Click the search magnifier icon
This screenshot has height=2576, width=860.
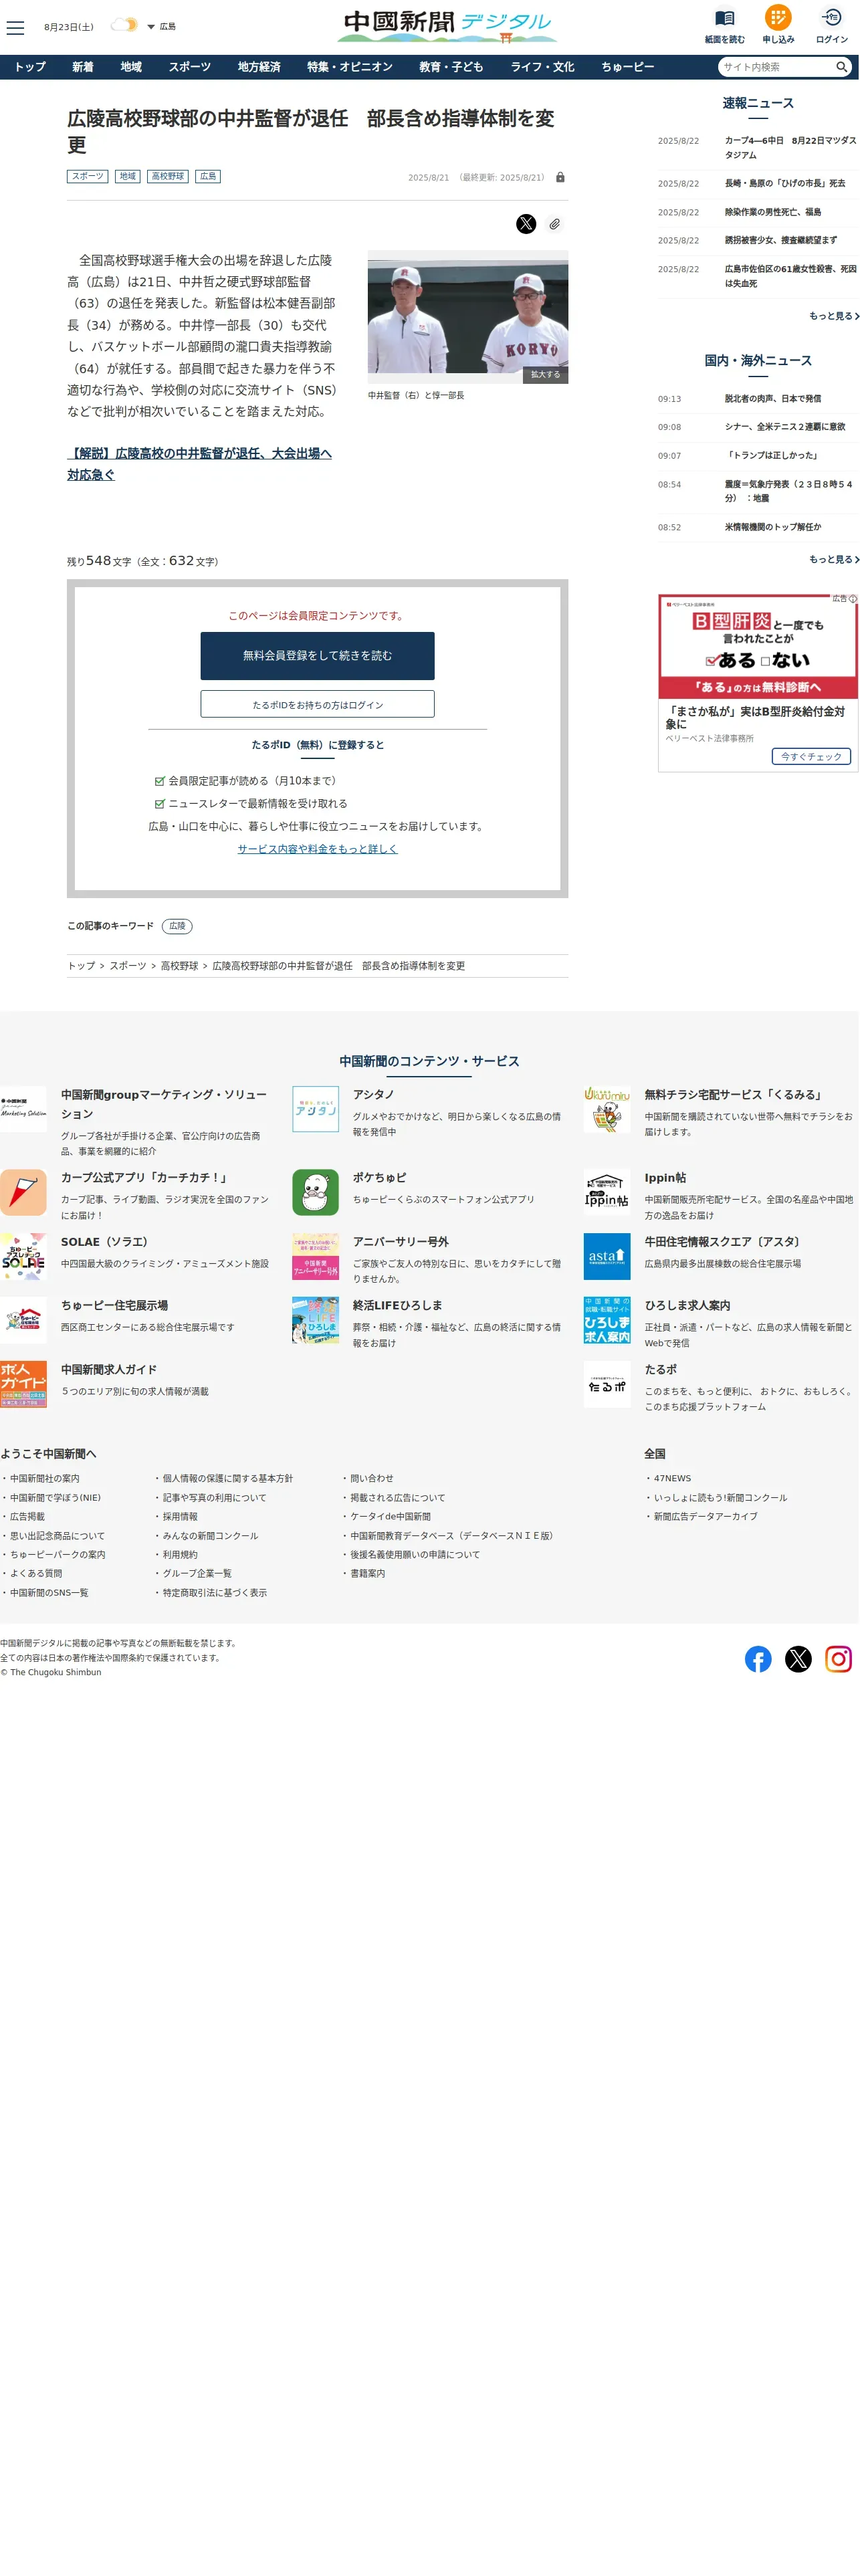click(841, 67)
